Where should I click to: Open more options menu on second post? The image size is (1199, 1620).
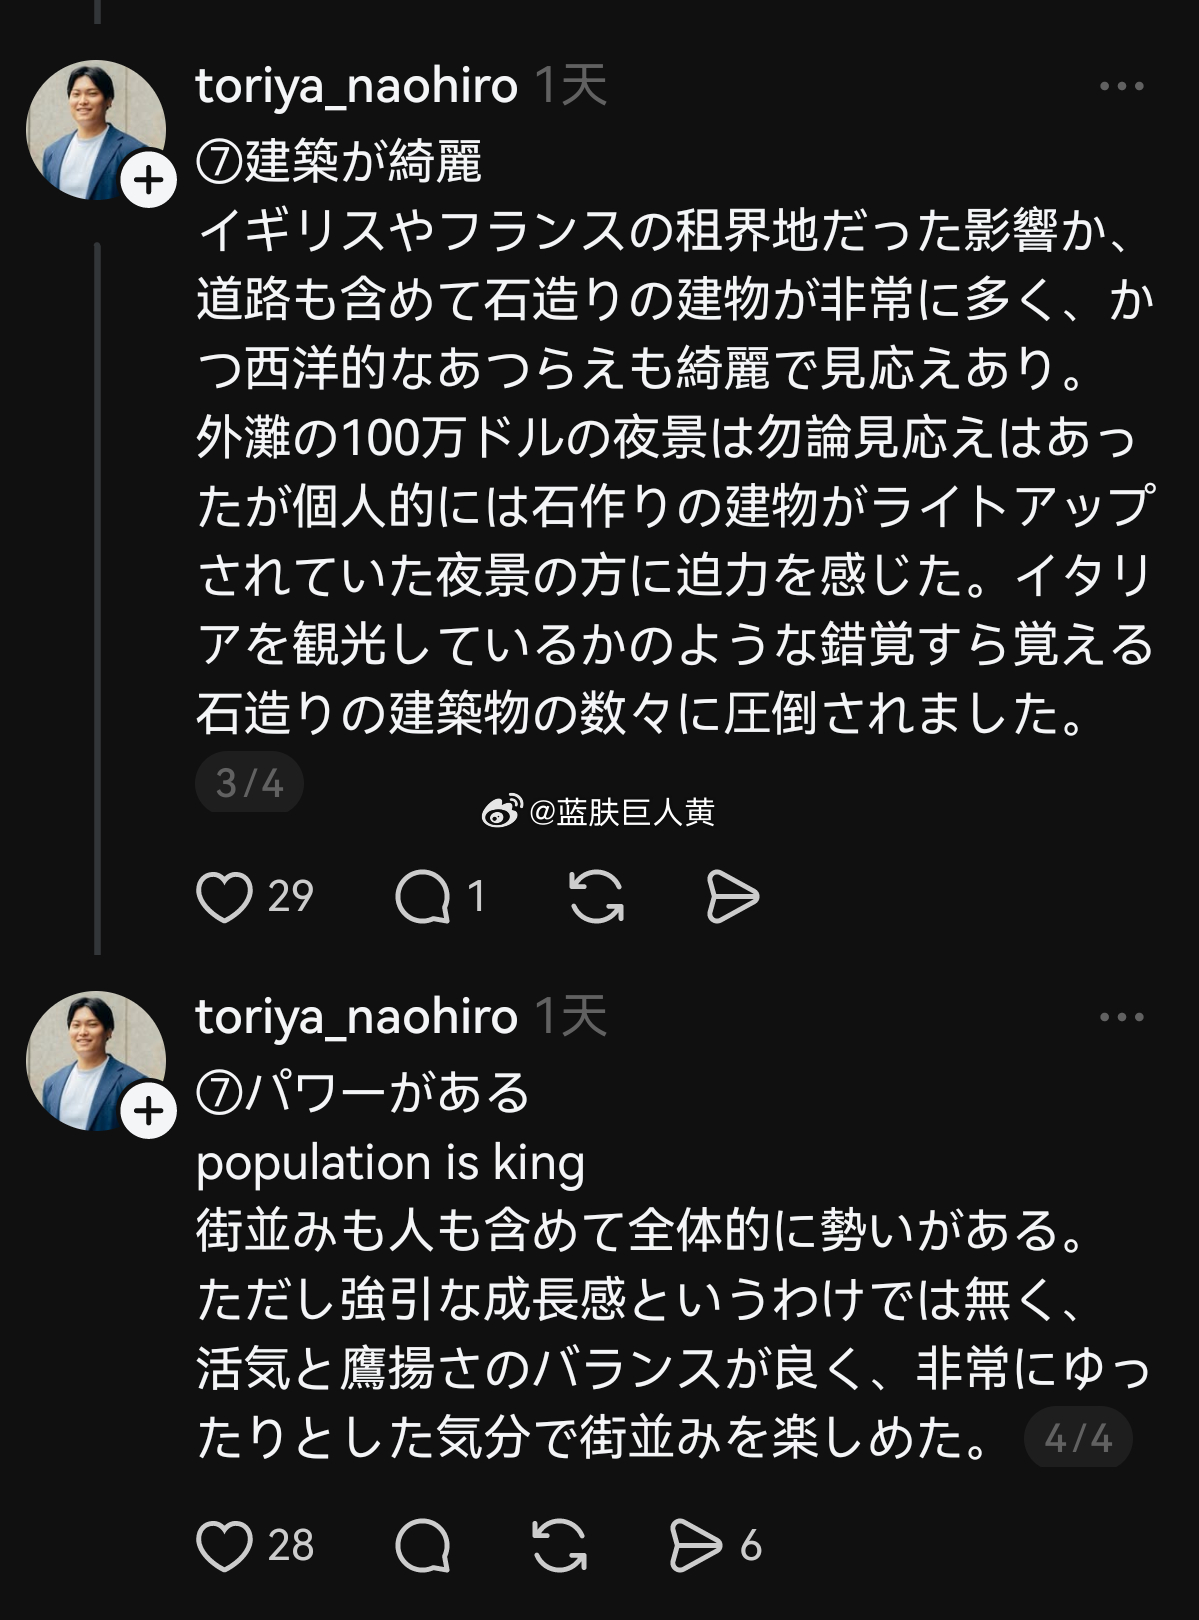[x=1121, y=1017]
